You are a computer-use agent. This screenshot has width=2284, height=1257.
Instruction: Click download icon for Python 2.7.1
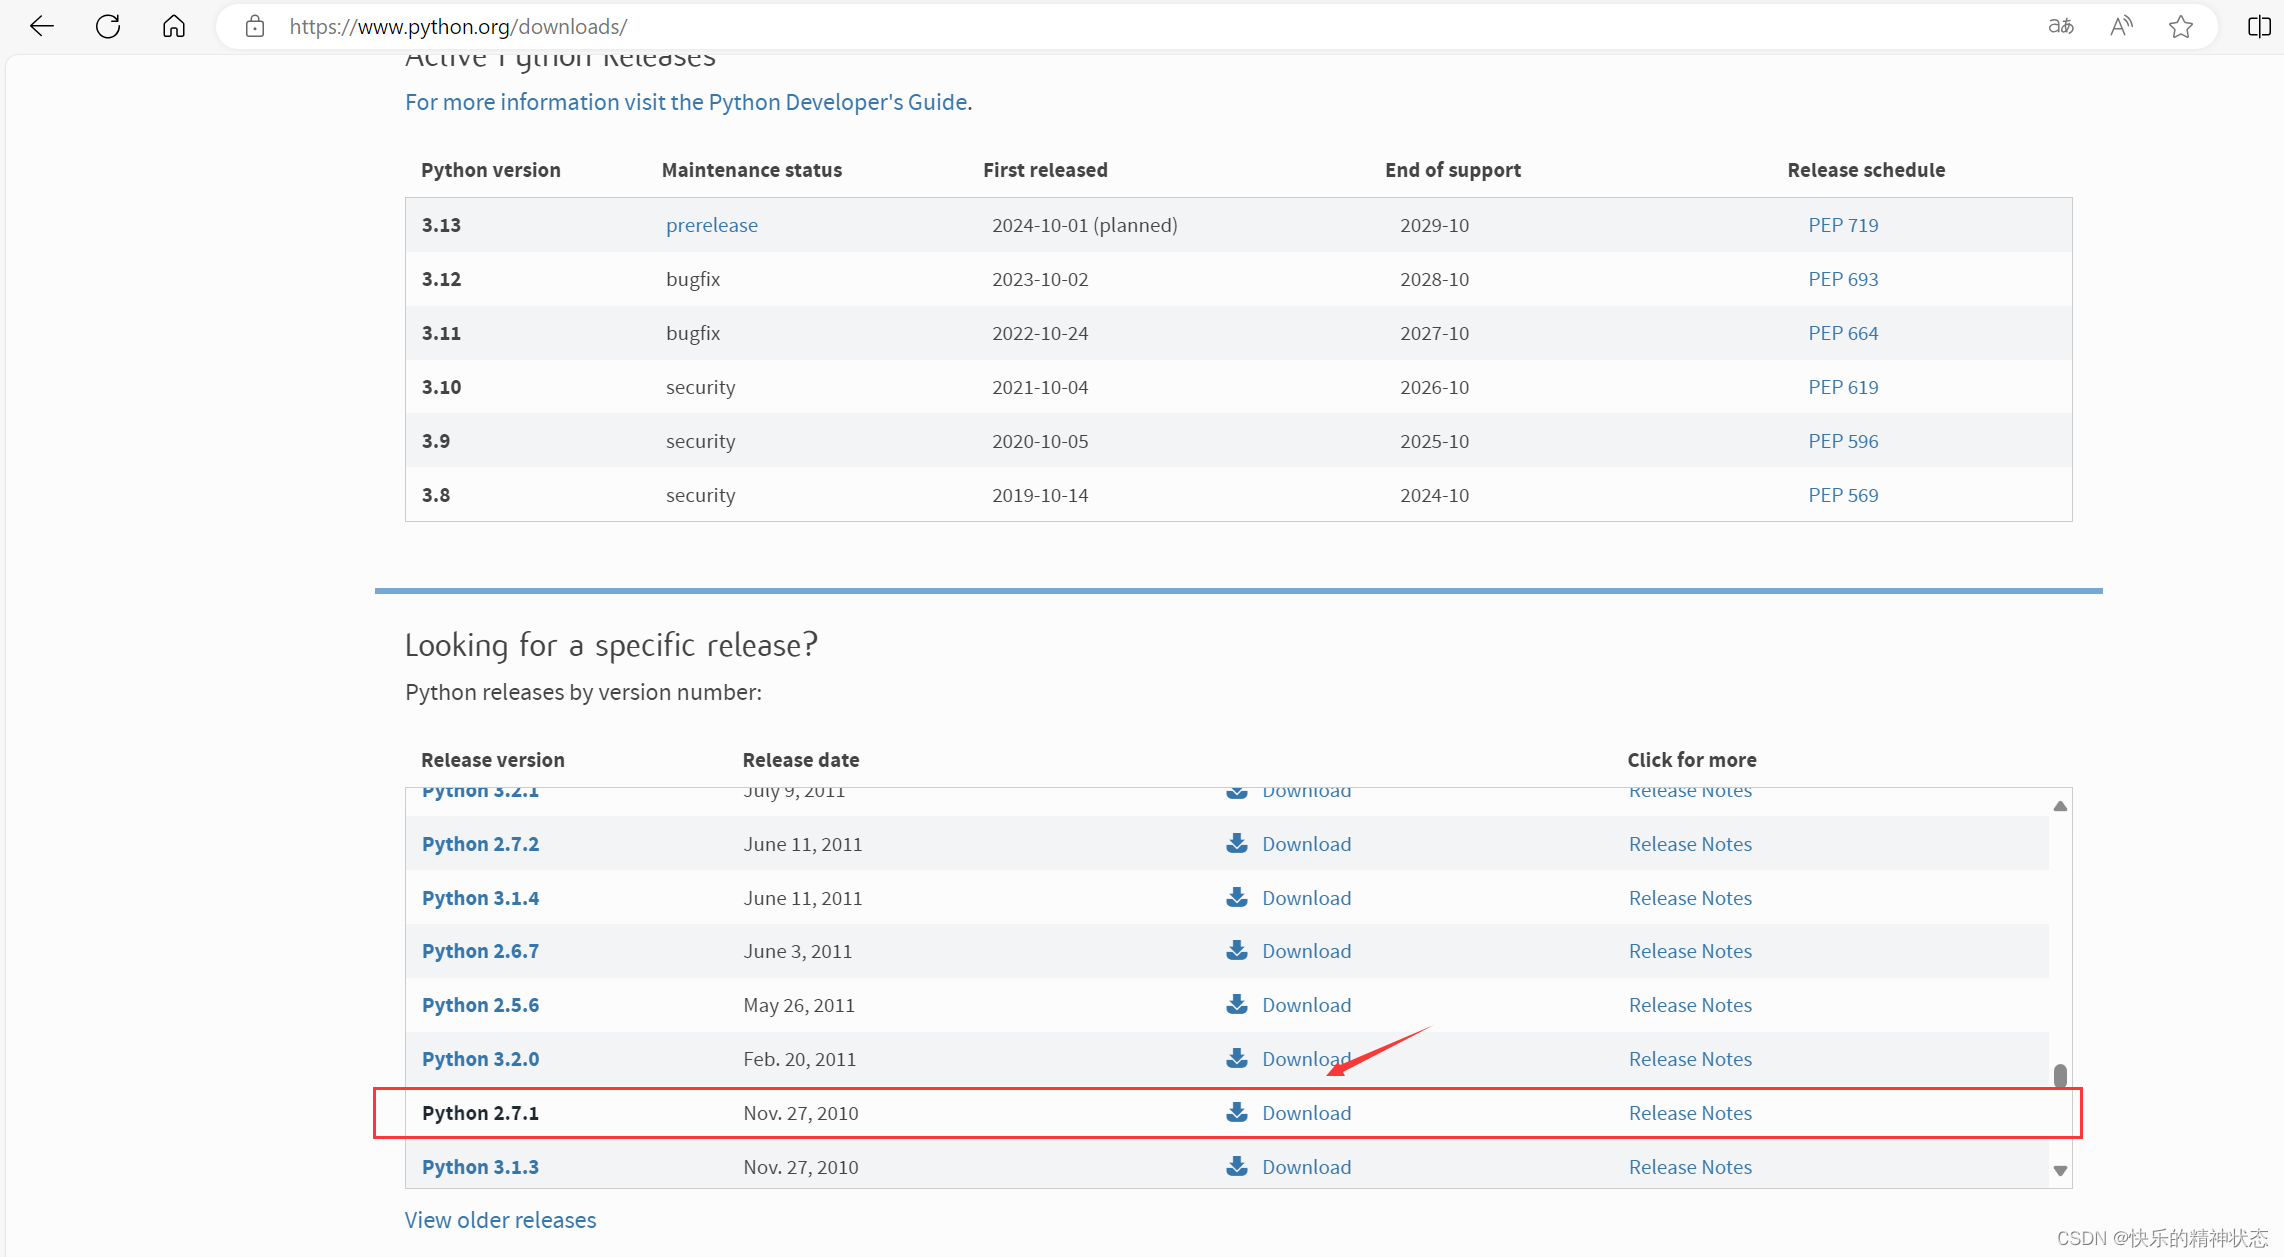[1237, 1112]
